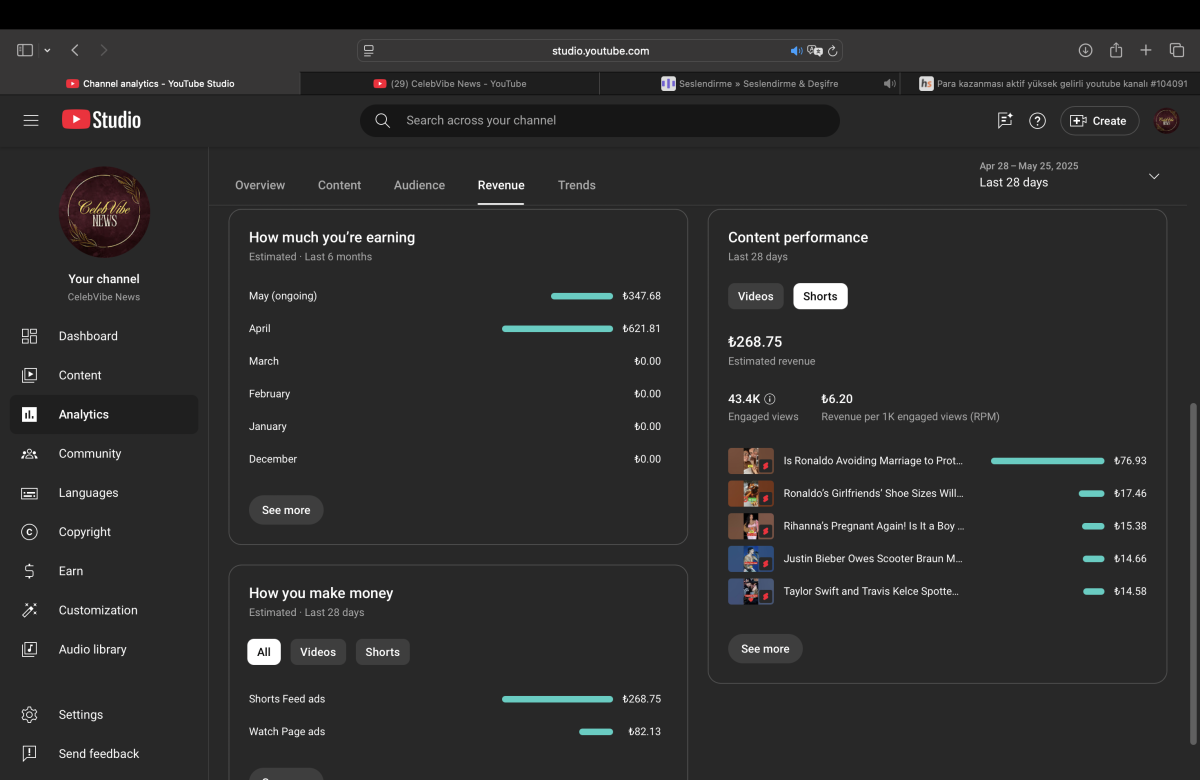Image resolution: width=1200 pixels, height=780 pixels.
Task: Open the feedback sparkle icon near help
Action: point(1005,120)
